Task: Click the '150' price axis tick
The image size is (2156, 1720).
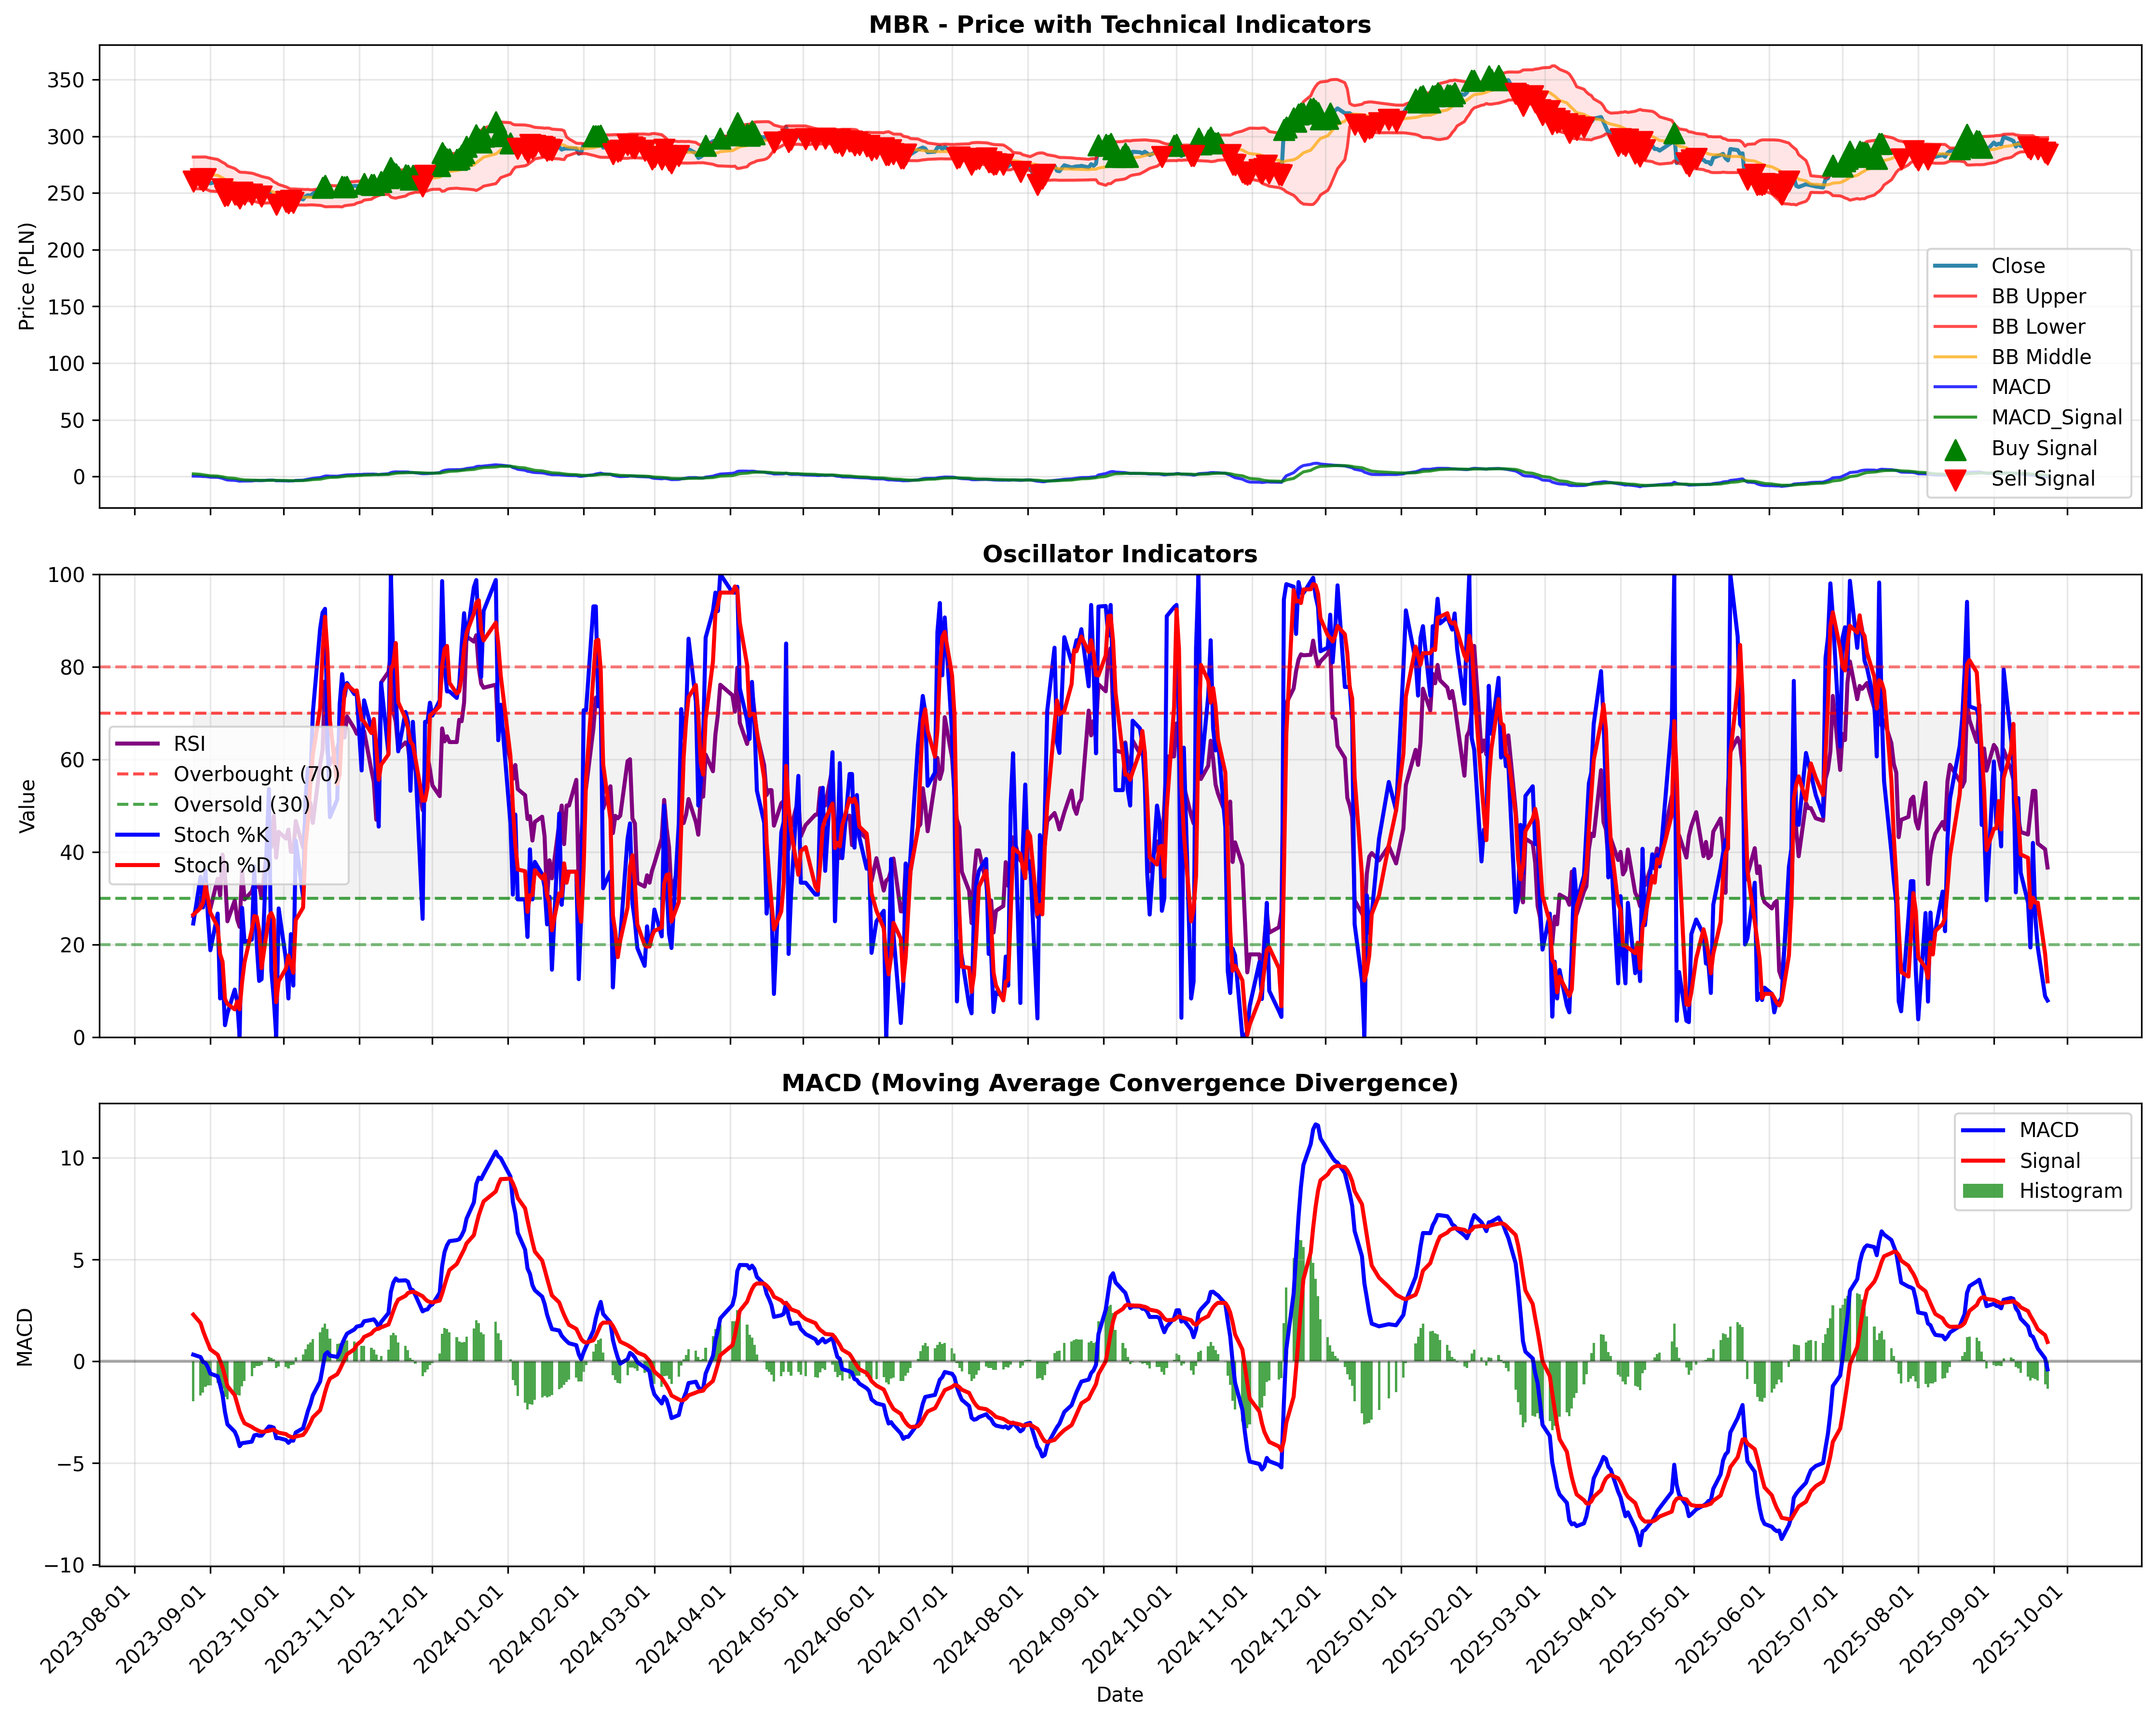Action: coord(66,307)
